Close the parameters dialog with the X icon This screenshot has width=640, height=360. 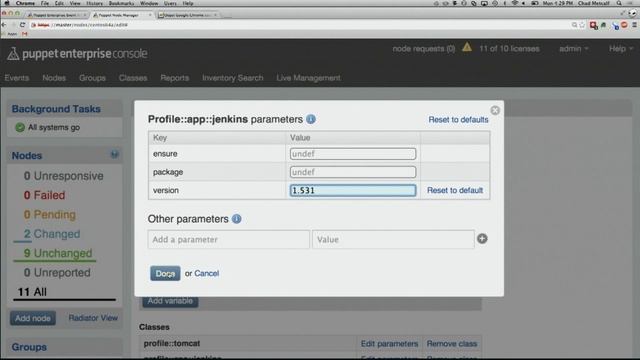495,110
